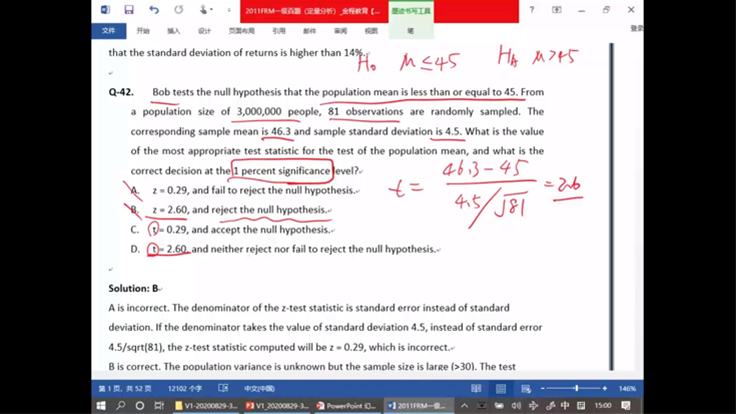Open the V1-20200829 folder taskbar item
This screenshot has width=736, height=414.
click(x=206, y=406)
